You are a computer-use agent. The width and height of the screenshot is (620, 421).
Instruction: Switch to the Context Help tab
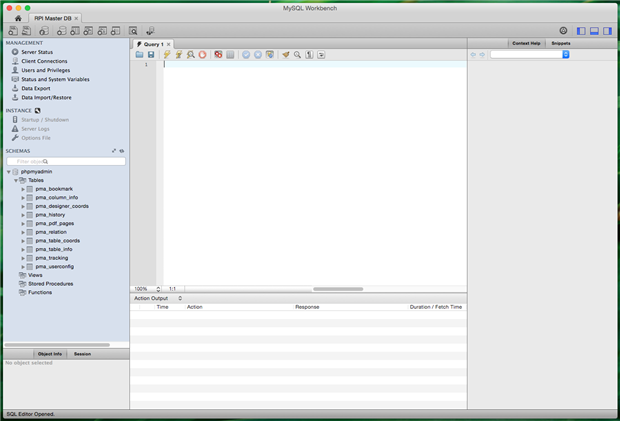(x=526, y=43)
